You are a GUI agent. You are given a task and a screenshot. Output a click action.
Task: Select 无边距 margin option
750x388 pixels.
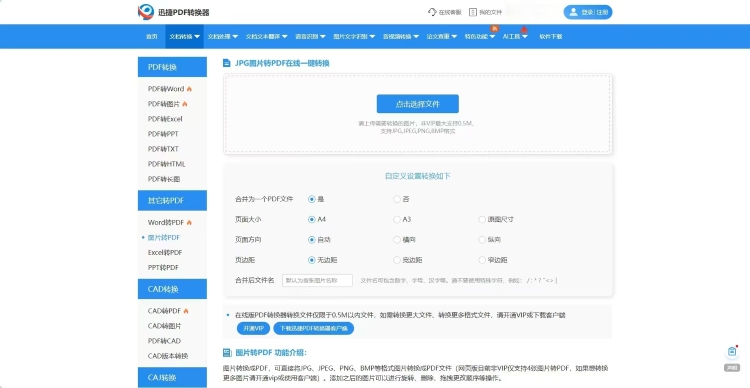point(312,260)
